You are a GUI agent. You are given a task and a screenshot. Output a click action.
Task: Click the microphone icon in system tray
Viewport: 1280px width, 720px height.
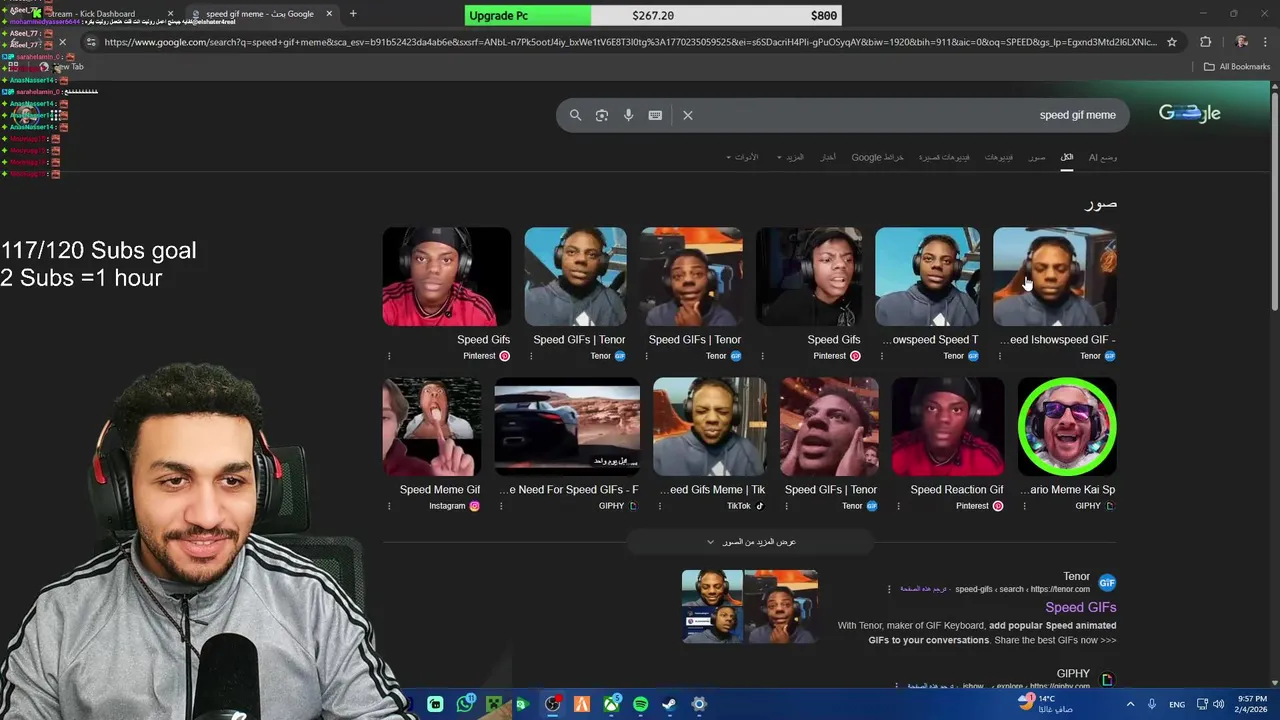(x=1151, y=704)
